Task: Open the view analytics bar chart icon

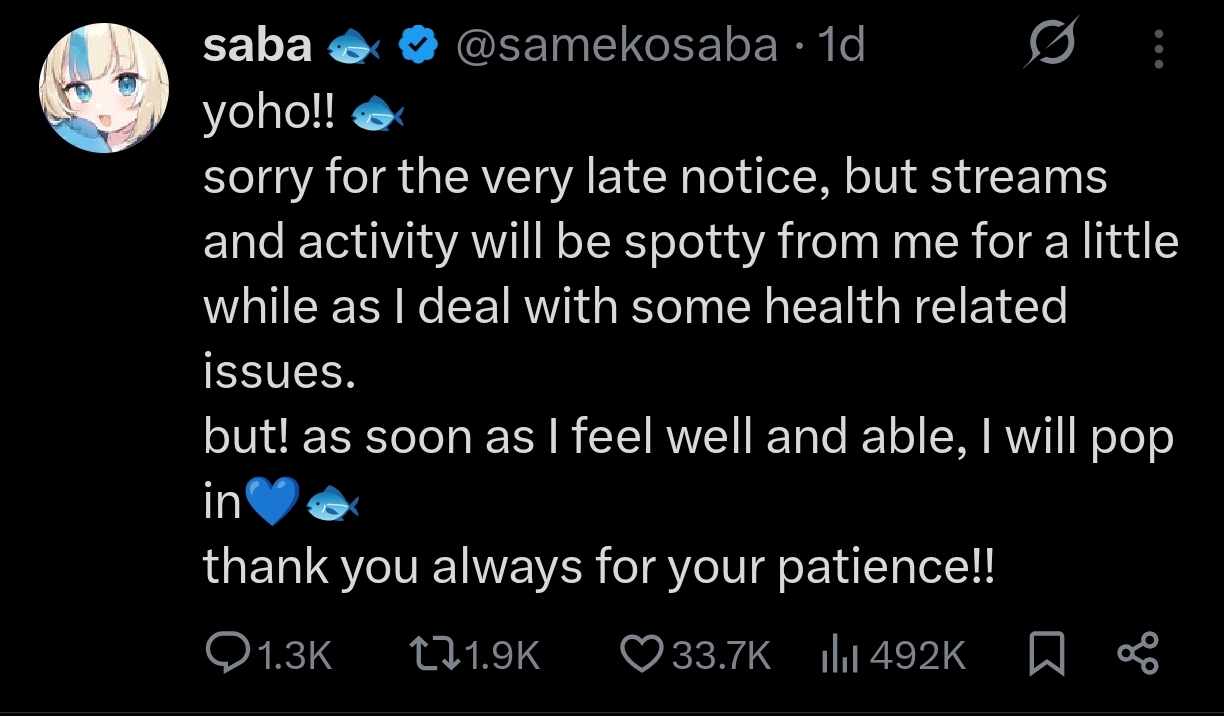Action: [836, 655]
